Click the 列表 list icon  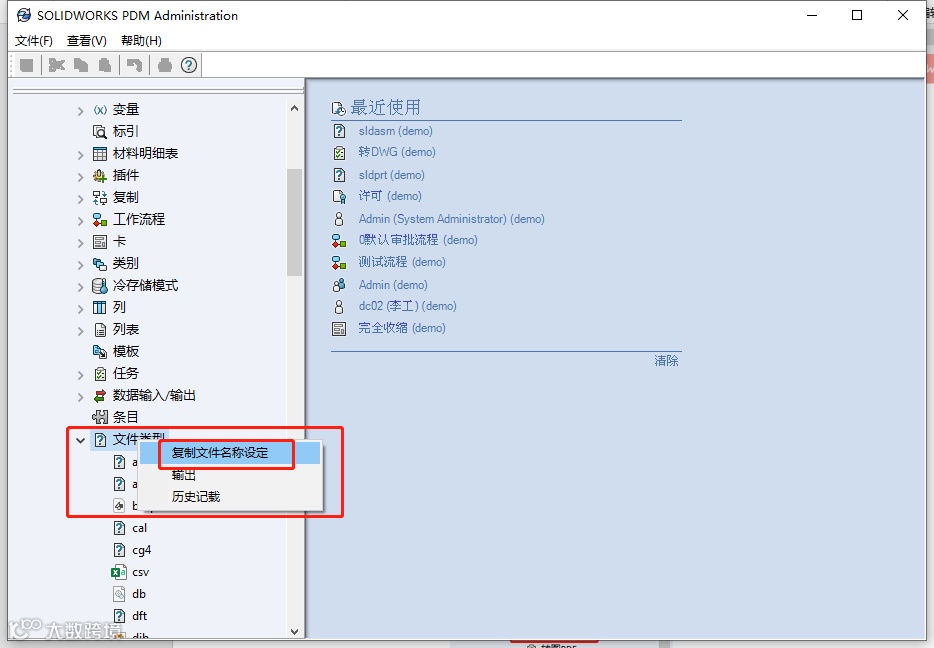[100, 329]
